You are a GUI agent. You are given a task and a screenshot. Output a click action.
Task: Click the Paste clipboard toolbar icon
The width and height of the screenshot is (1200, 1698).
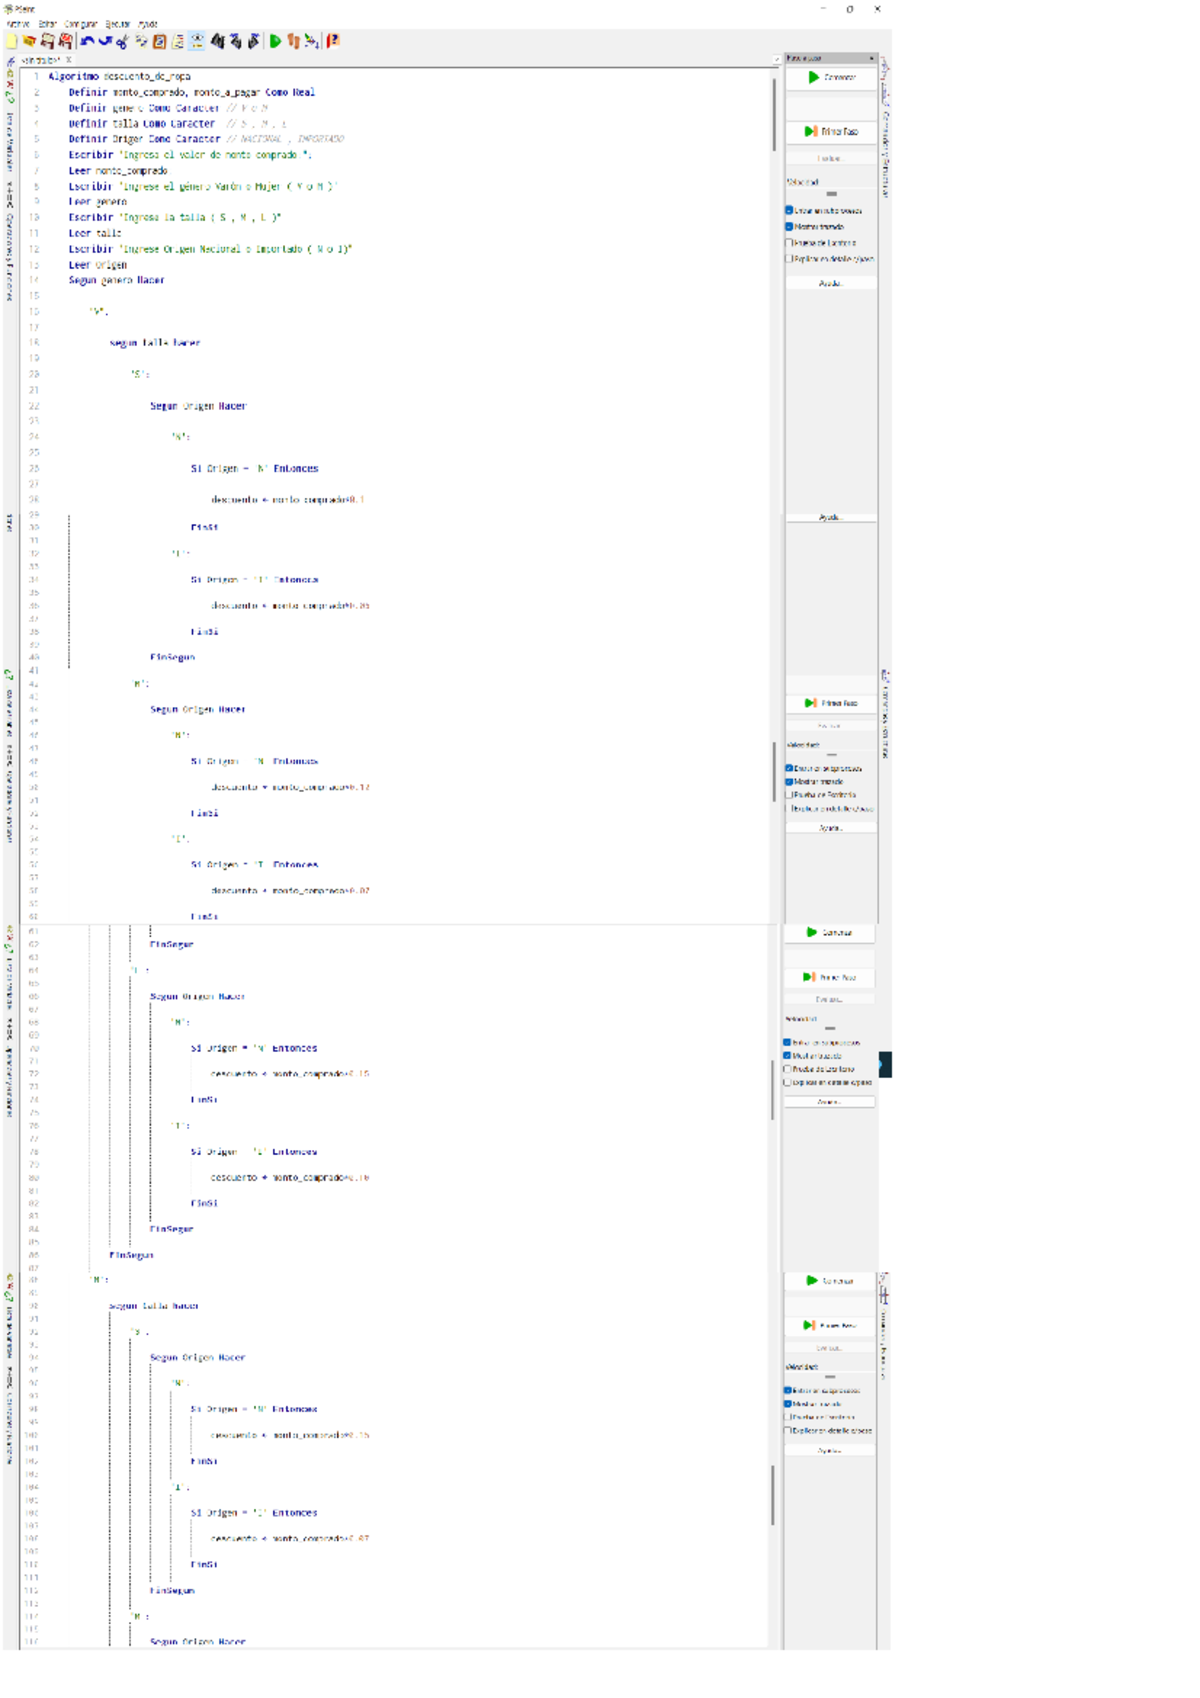(x=159, y=41)
